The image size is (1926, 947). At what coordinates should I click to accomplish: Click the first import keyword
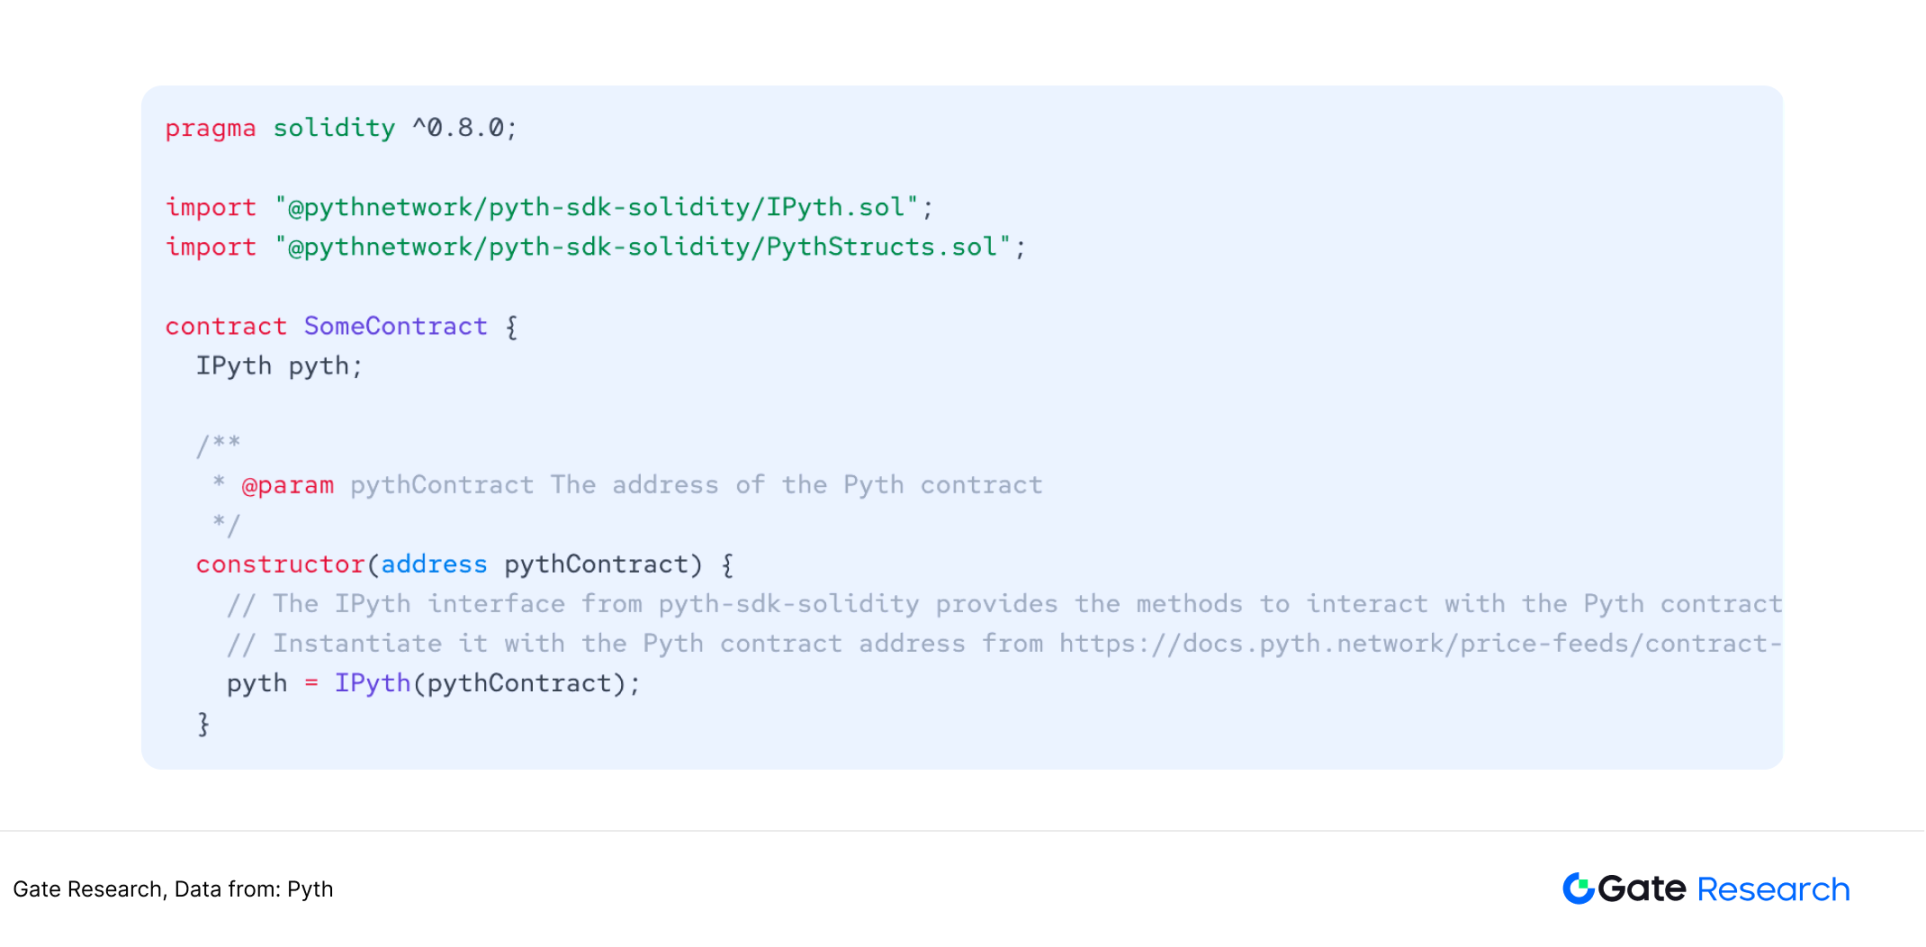click(x=210, y=207)
